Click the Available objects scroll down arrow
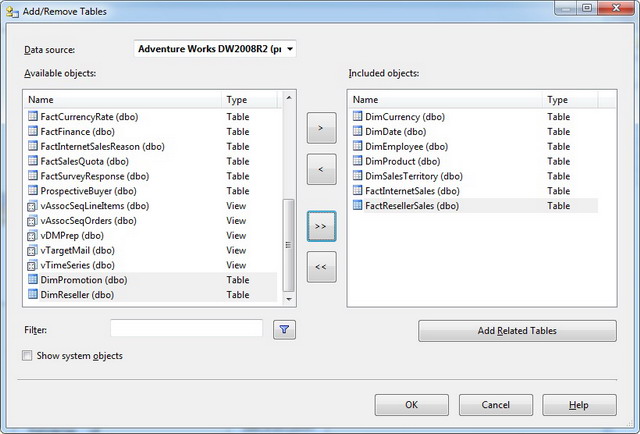 click(x=289, y=299)
